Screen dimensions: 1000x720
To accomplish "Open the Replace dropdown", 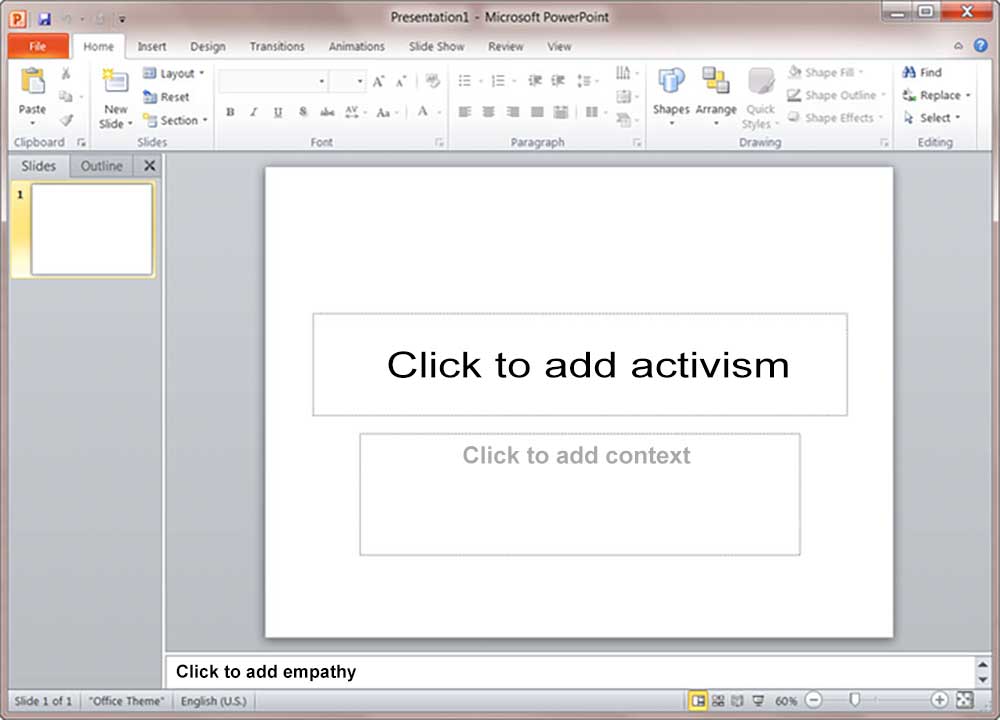I will pyautogui.click(x=936, y=96).
